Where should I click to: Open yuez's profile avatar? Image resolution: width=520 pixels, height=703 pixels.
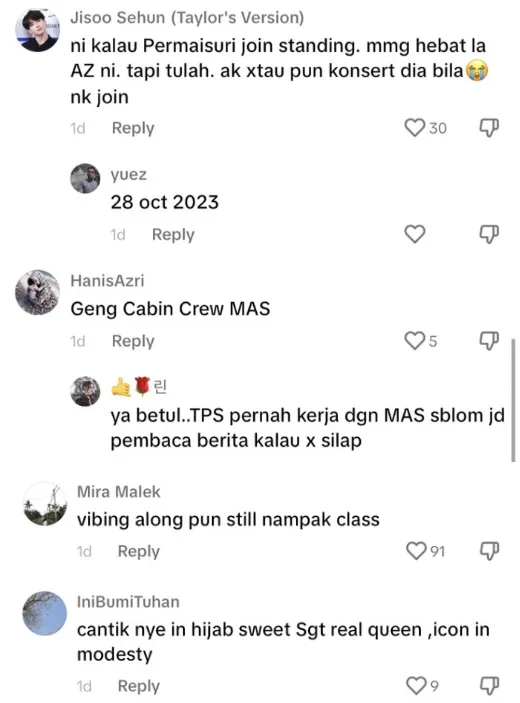85,178
